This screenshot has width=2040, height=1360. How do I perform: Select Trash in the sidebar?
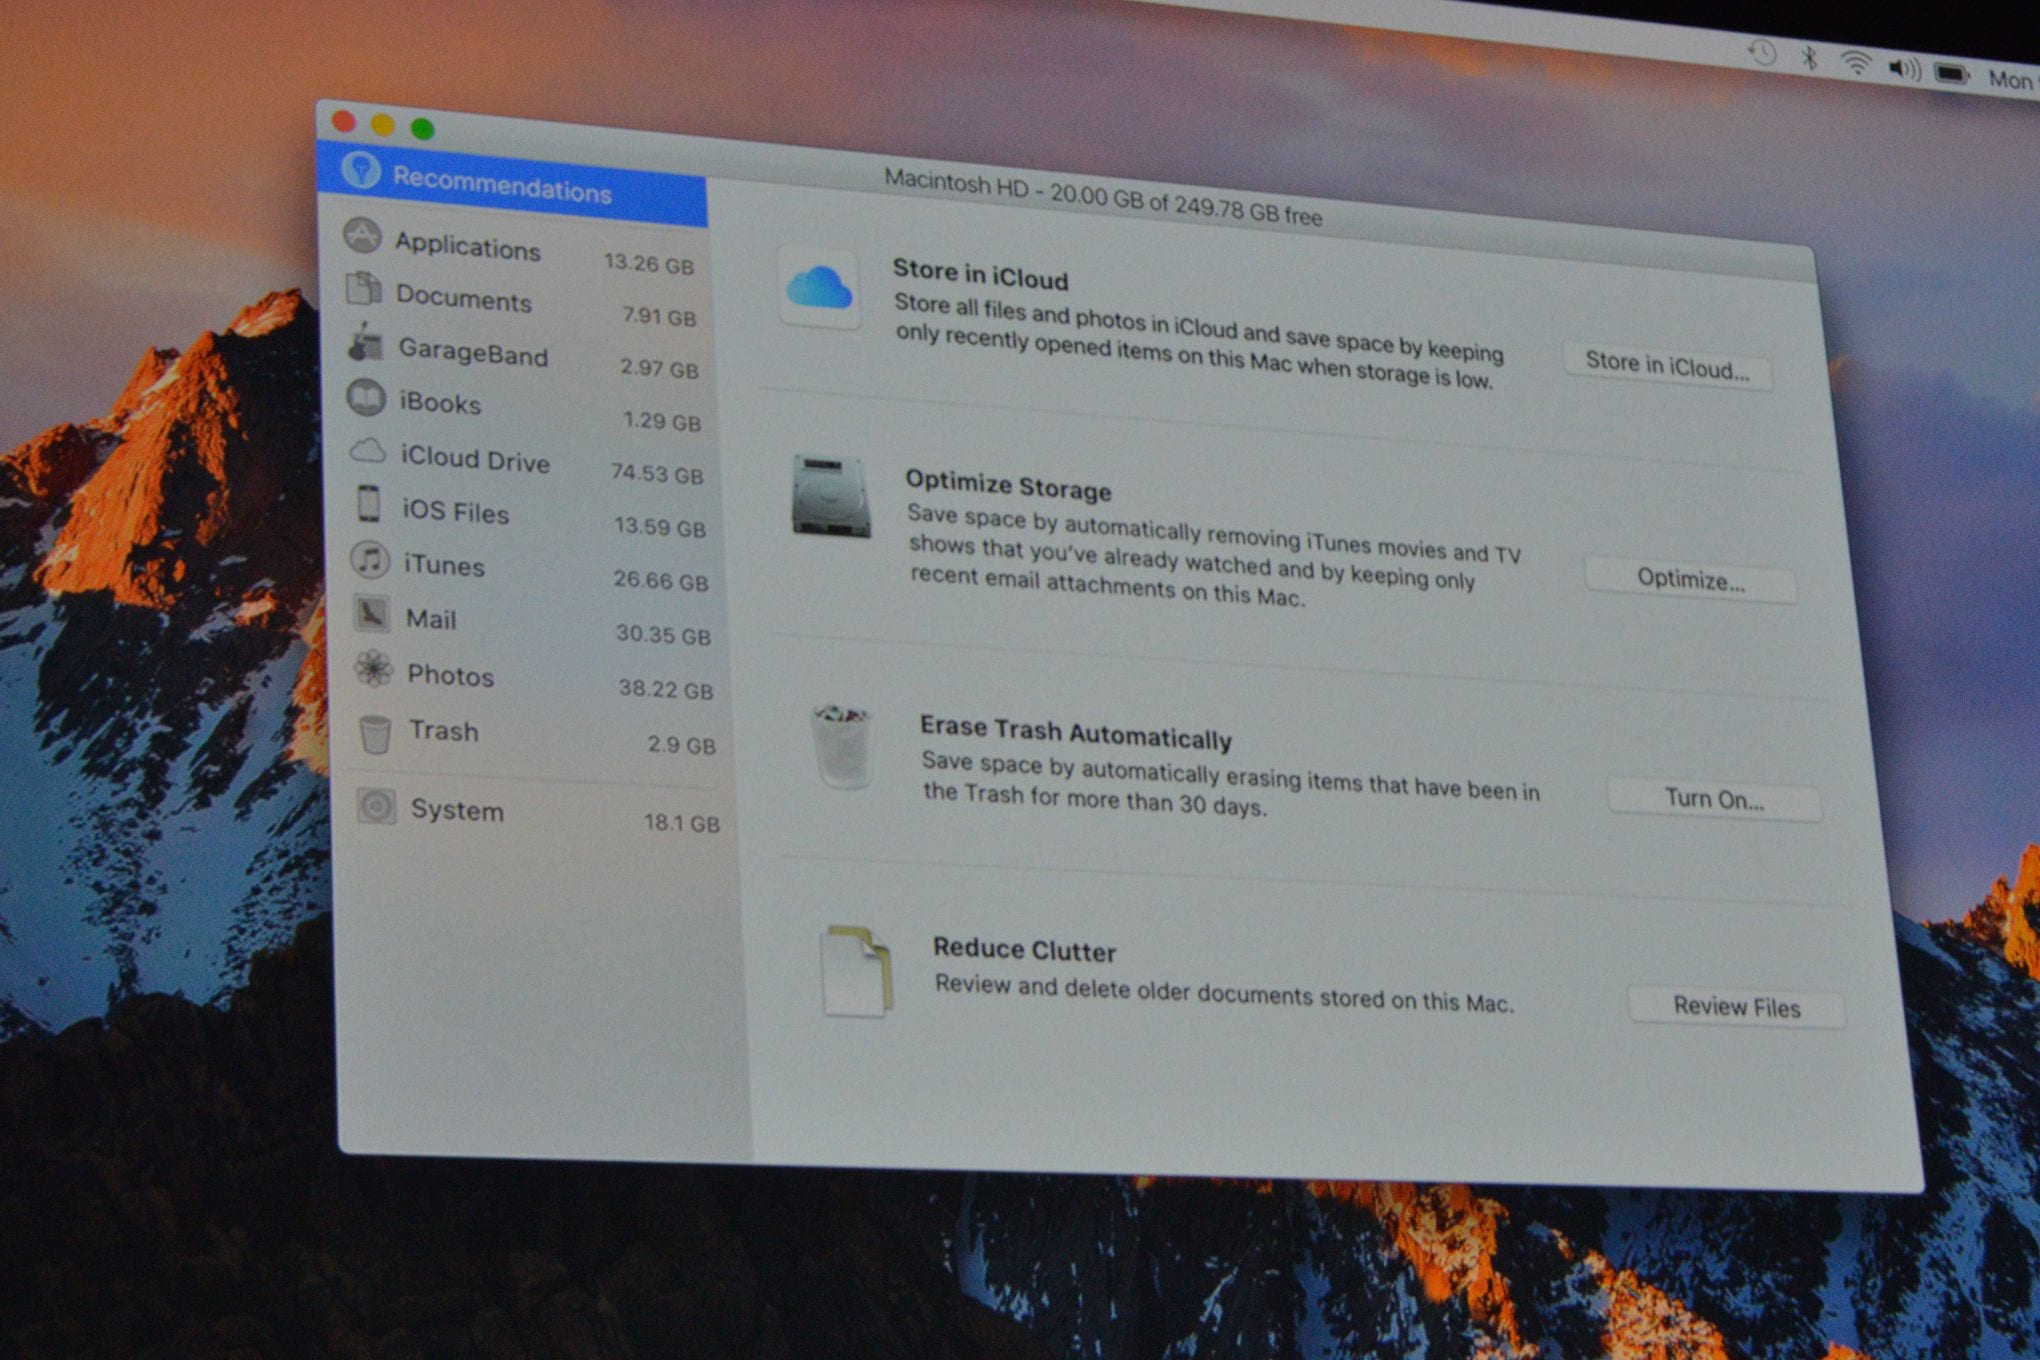coord(537,736)
